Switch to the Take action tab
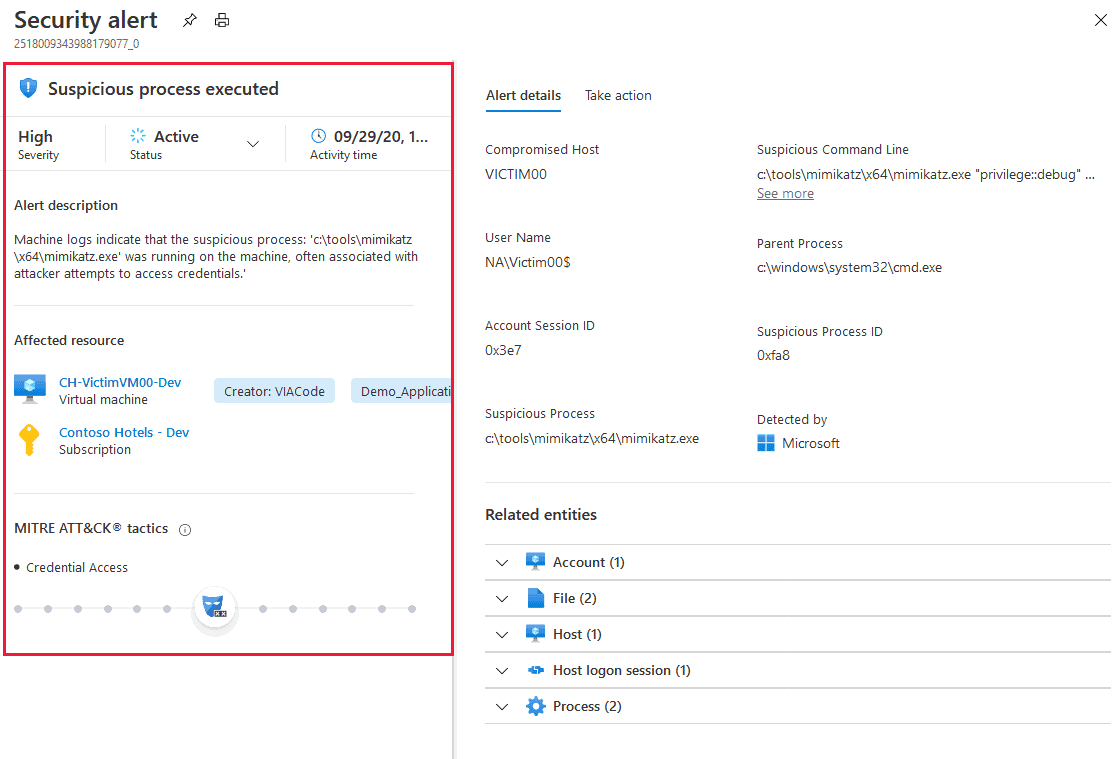1119x759 pixels. (x=618, y=96)
